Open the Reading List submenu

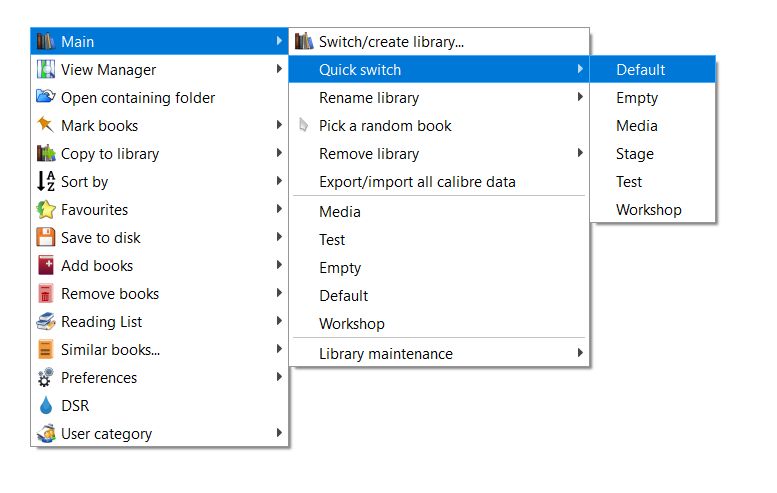101,322
